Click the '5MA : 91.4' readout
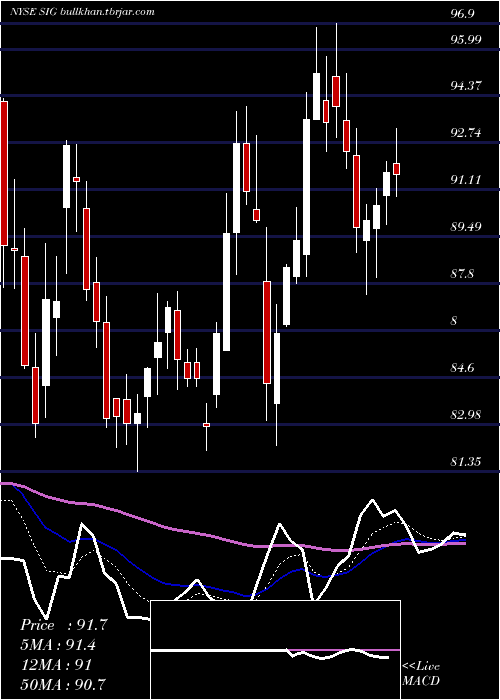Viewport: 500px width, 700px height. click(x=58, y=645)
